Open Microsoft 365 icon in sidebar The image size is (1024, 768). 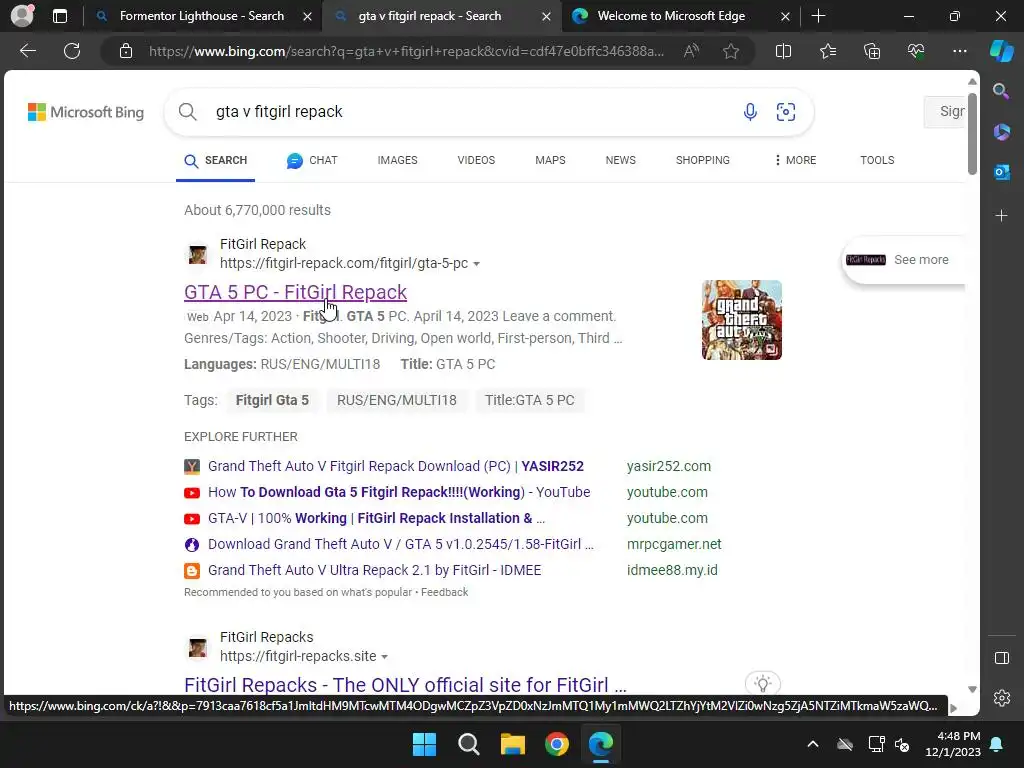1001,132
